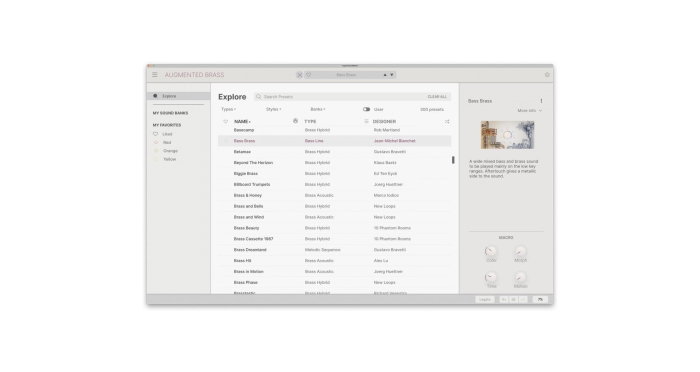This screenshot has height=372, width=700.
Task: Sort by liked using heart column header
Action: coord(225,121)
